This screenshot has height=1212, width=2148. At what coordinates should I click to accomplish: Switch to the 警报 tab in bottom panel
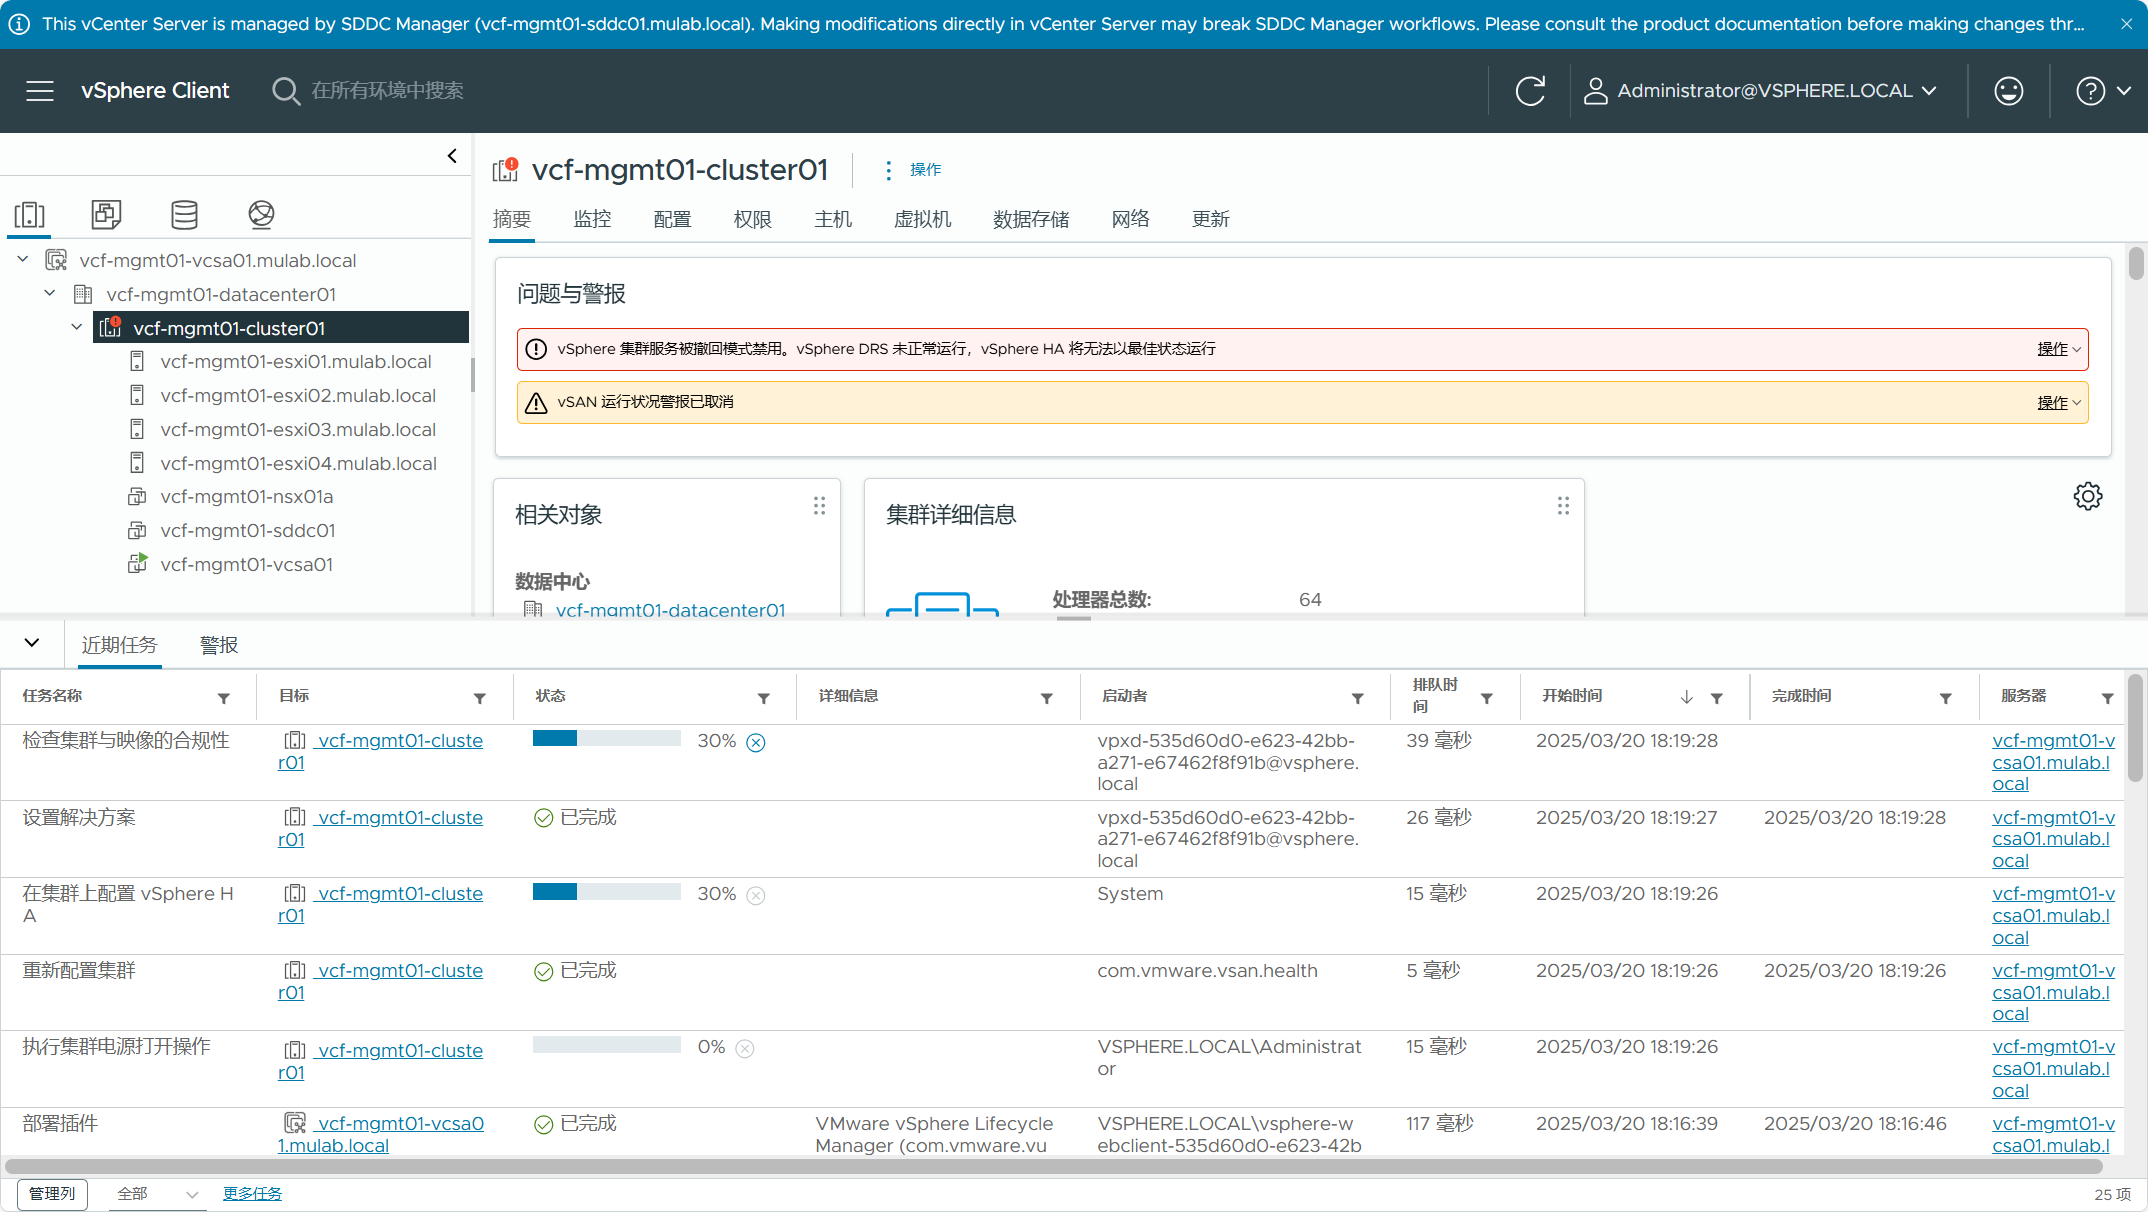tap(219, 645)
